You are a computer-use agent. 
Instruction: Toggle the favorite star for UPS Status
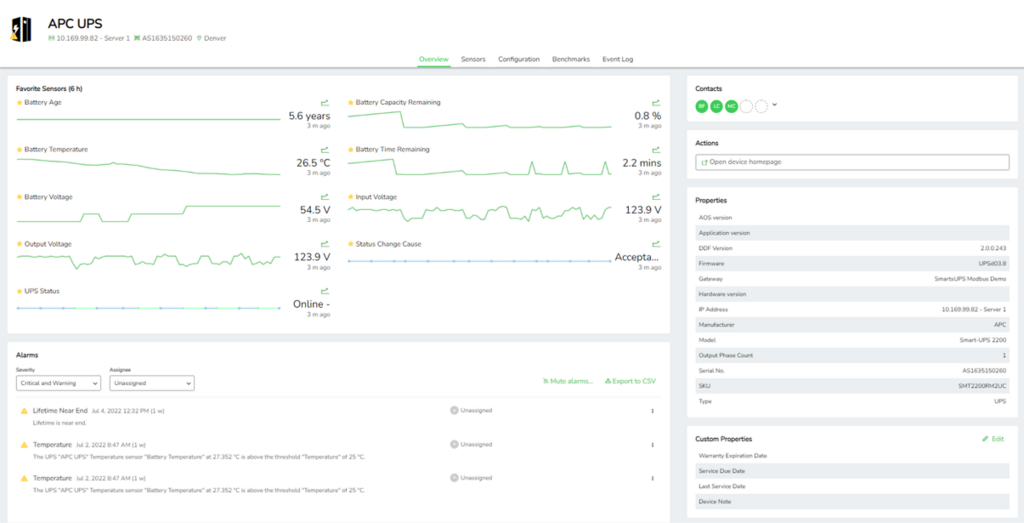(x=19, y=291)
